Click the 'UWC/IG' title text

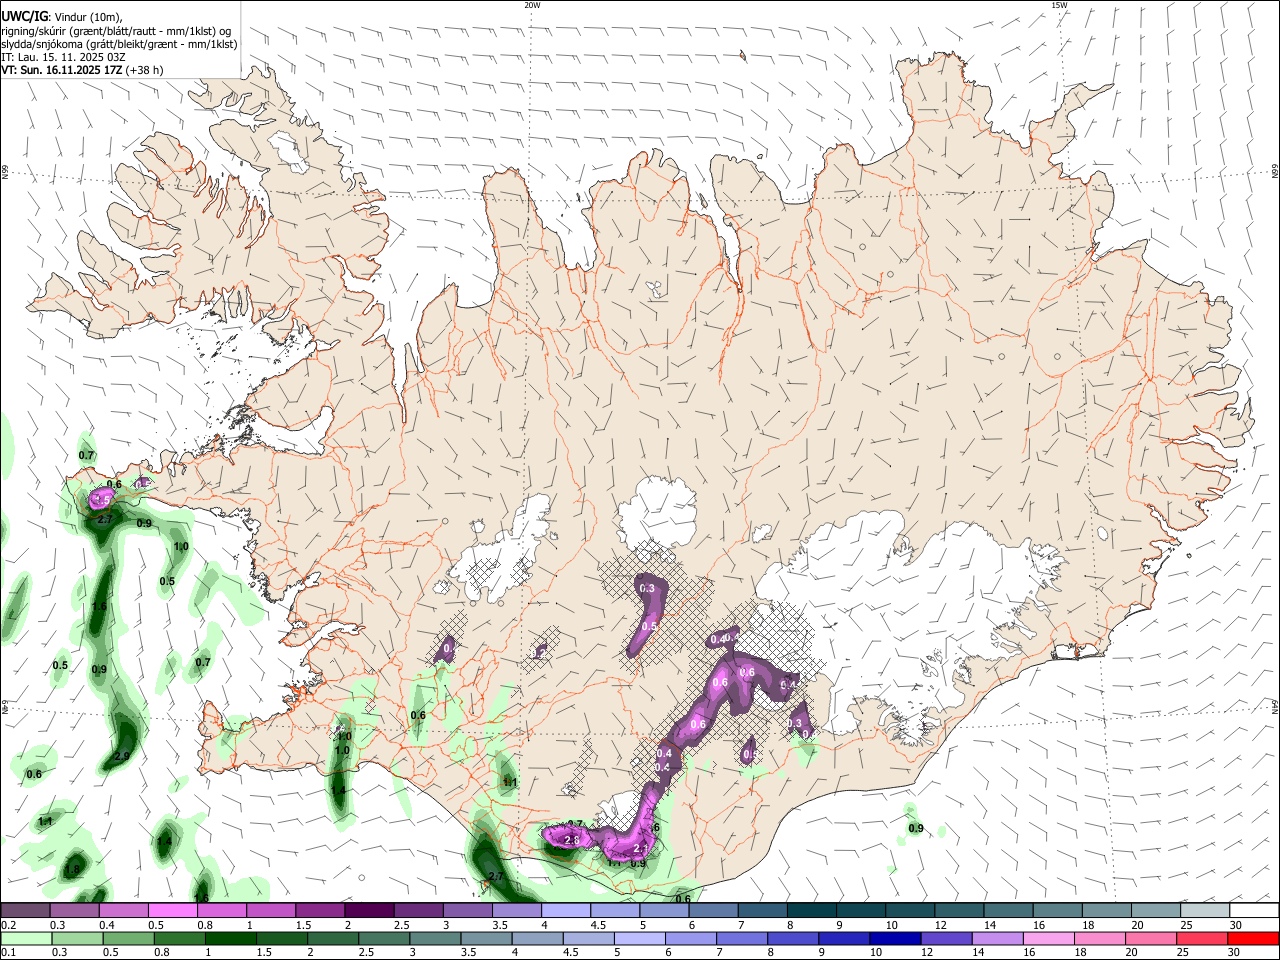click(24, 16)
